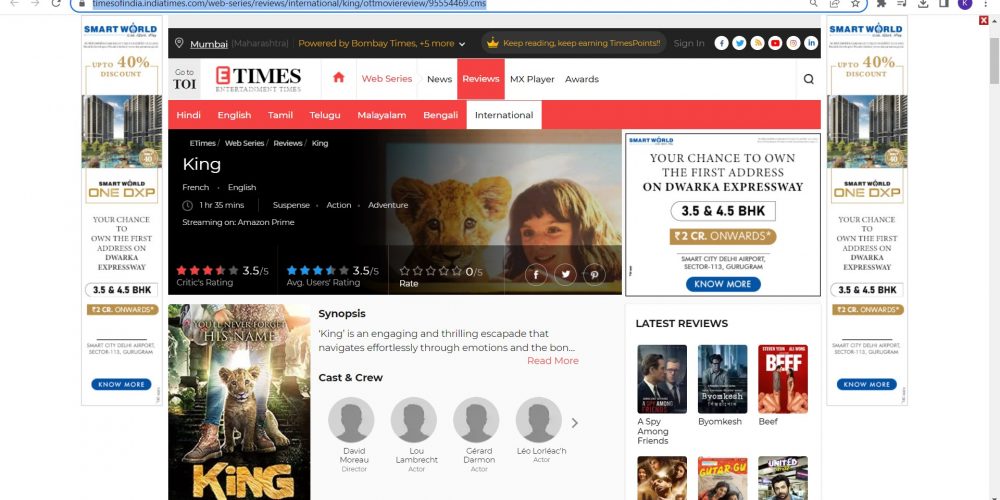Switch to the Bengali reviews tab
Viewport: 1000px width, 500px height.
pyautogui.click(x=440, y=115)
